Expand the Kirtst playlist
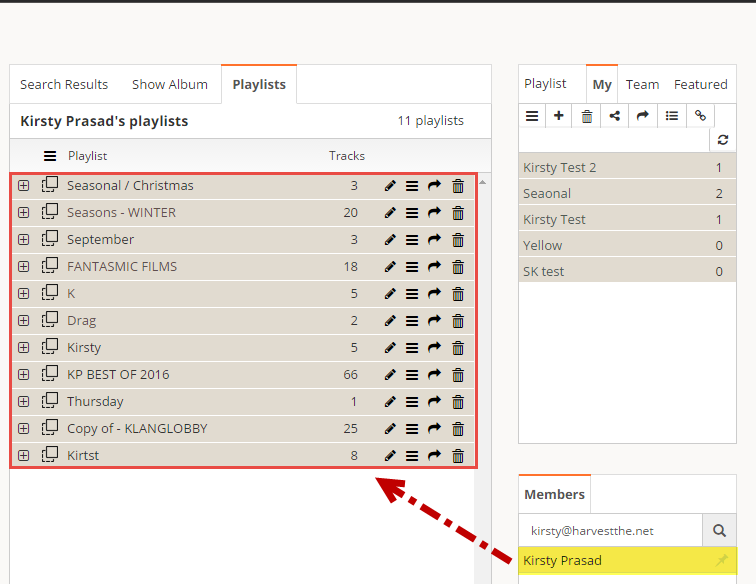Viewport: 756px width, 584px height. [23, 456]
